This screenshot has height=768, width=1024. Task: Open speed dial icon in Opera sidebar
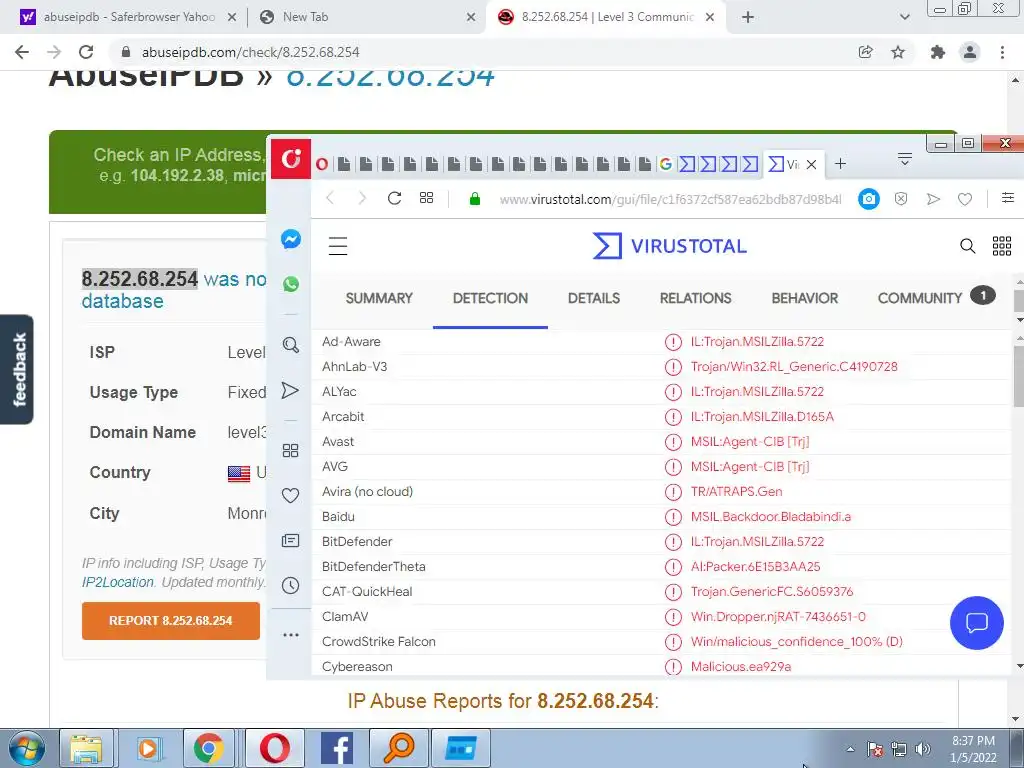(291, 451)
